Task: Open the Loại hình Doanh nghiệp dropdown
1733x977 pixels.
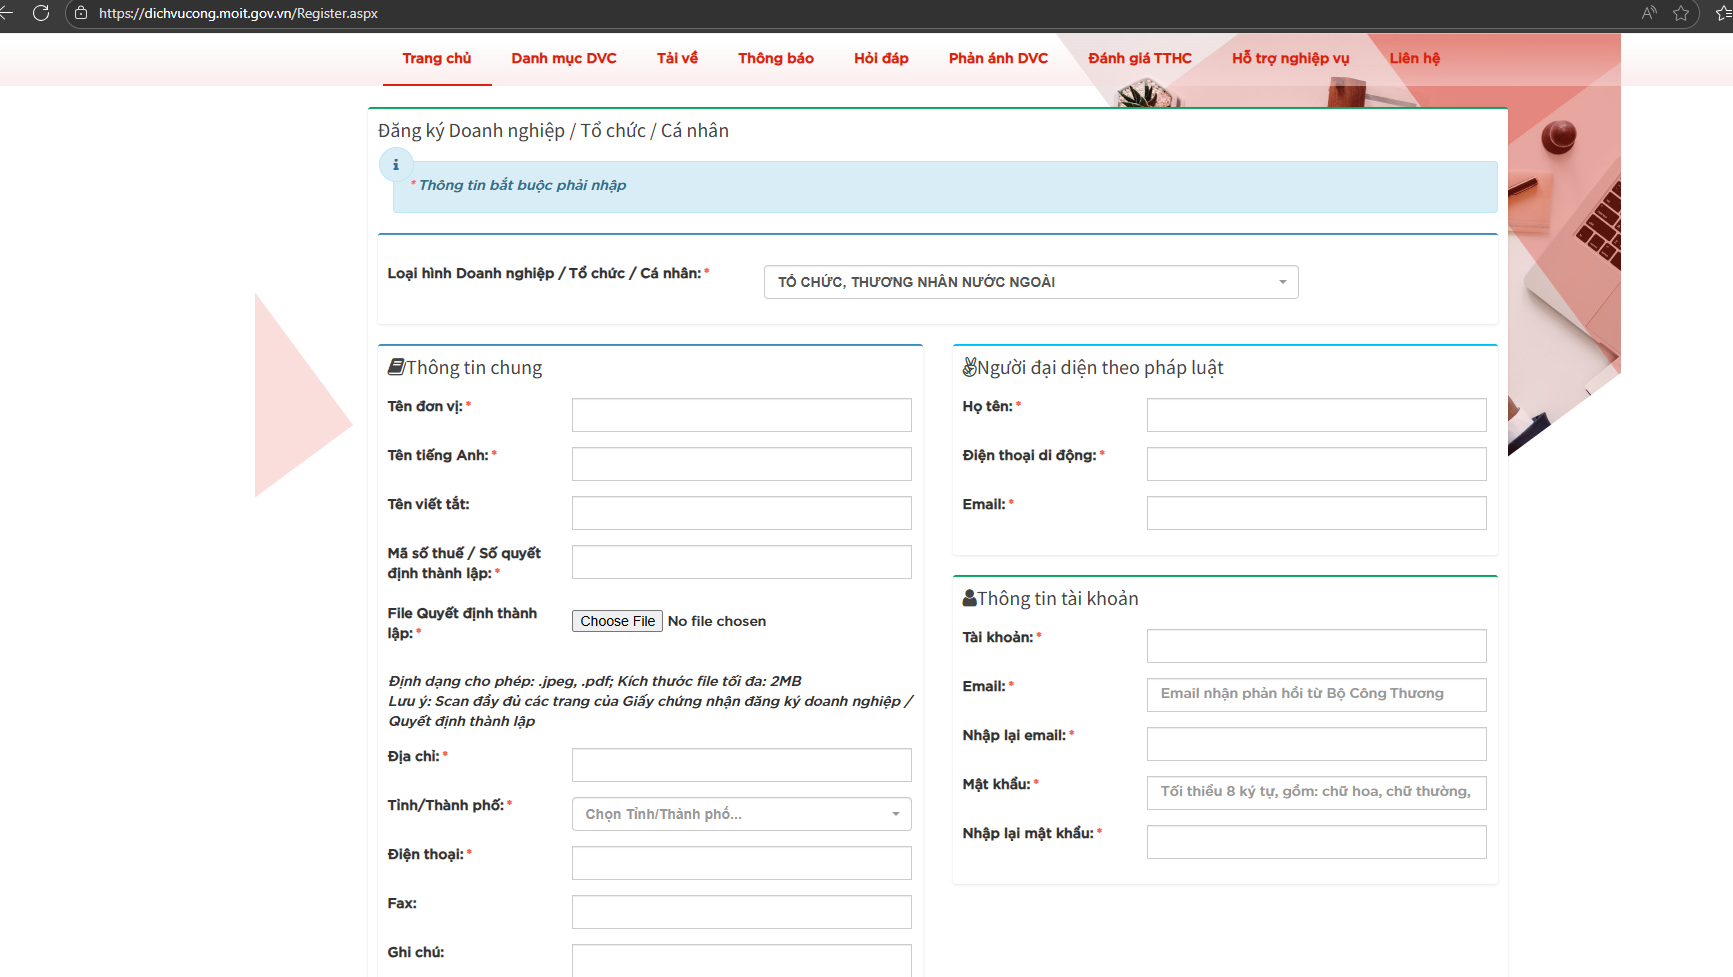Action: click(1030, 282)
